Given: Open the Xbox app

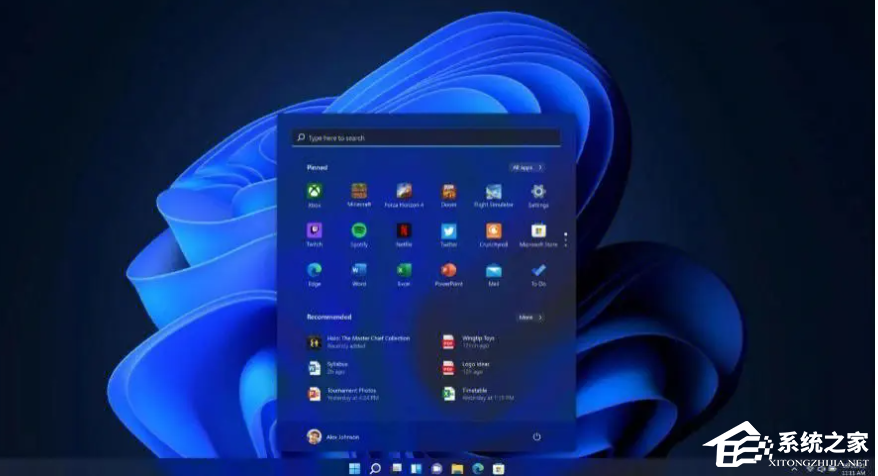Looking at the screenshot, I should pyautogui.click(x=314, y=192).
